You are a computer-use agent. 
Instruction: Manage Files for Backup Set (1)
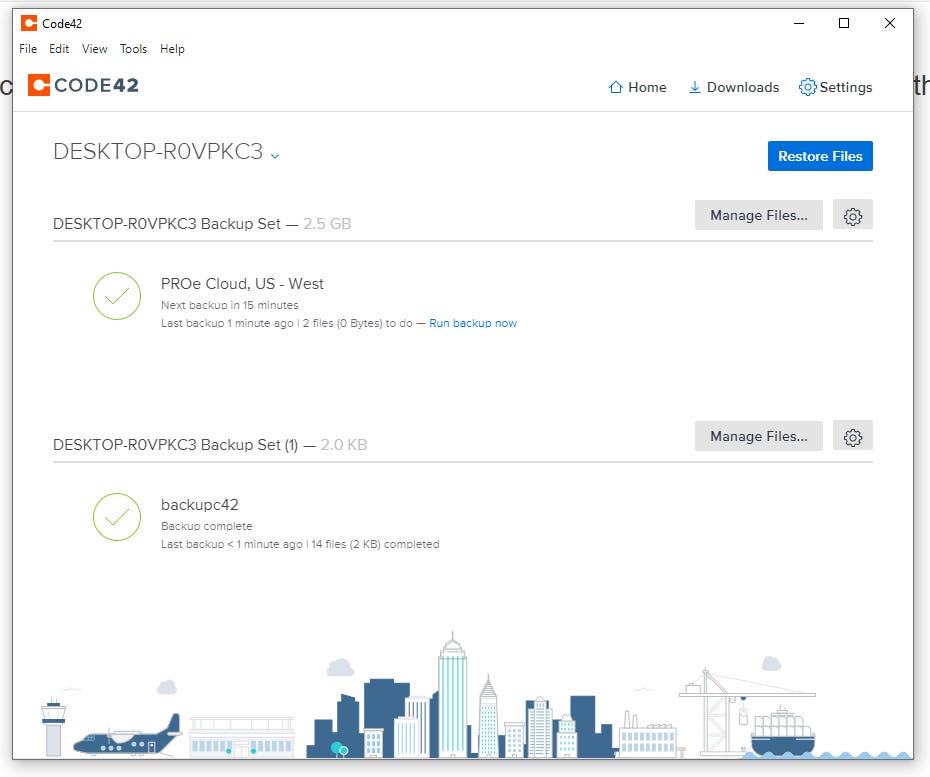pyautogui.click(x=759, y=436)
